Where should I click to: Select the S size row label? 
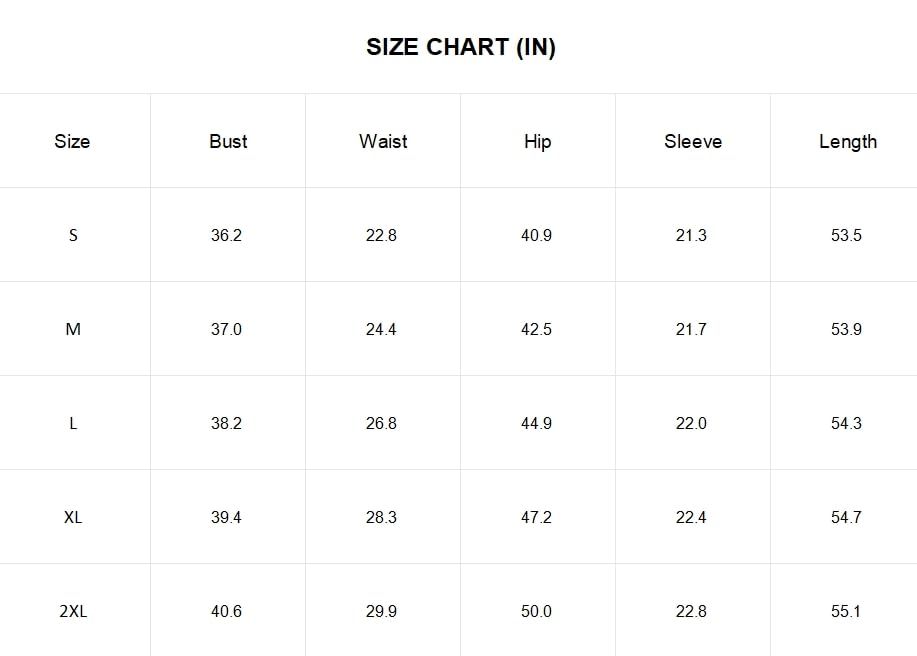click(x=73, y=235)
